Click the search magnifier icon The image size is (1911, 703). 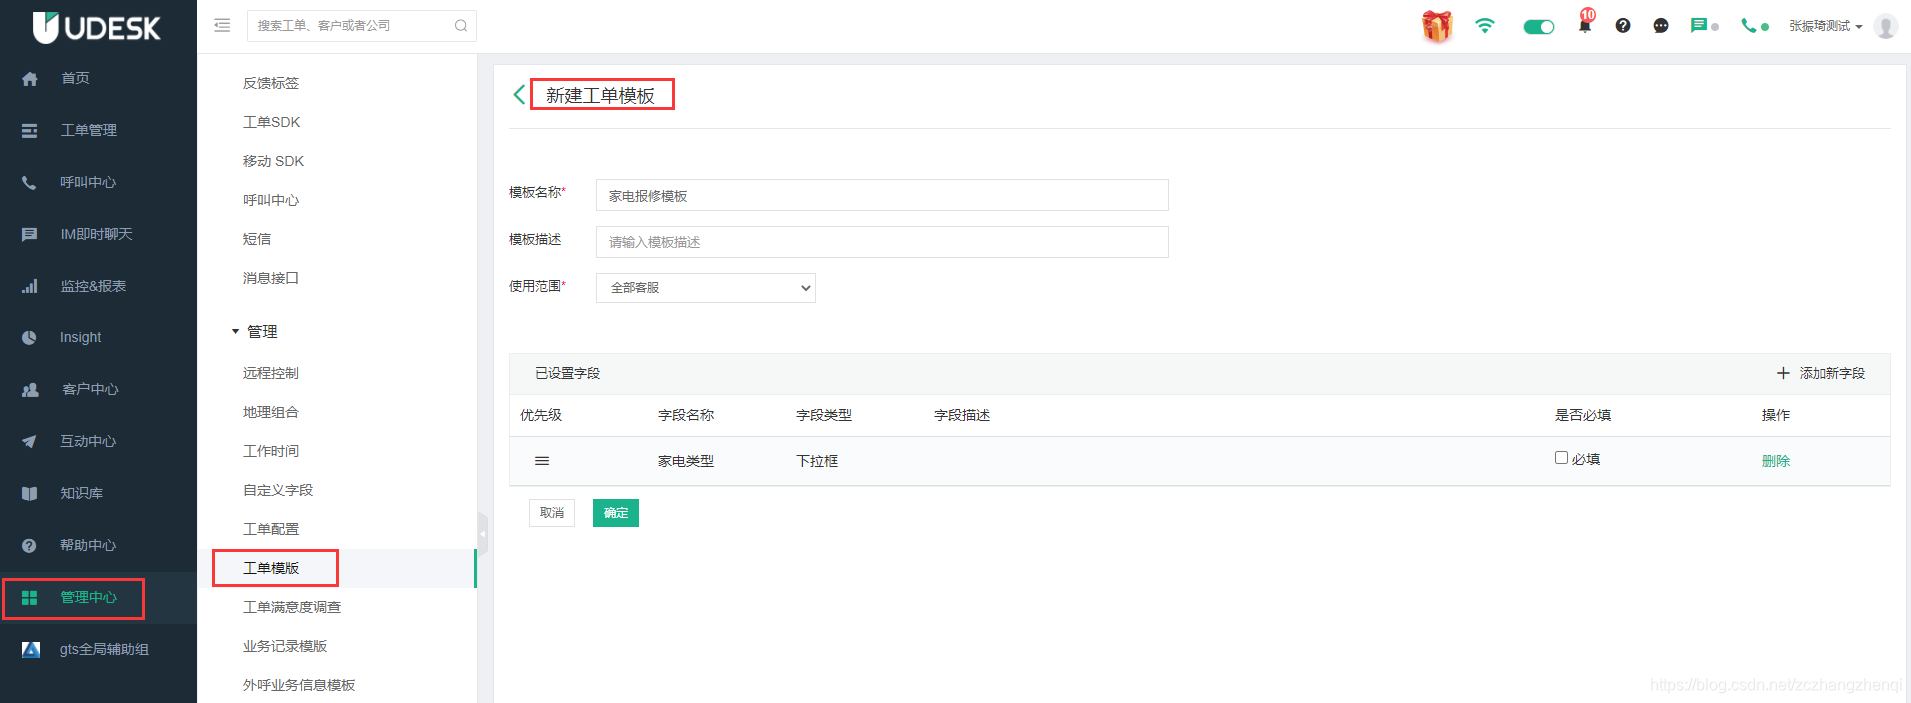(461, 26)
